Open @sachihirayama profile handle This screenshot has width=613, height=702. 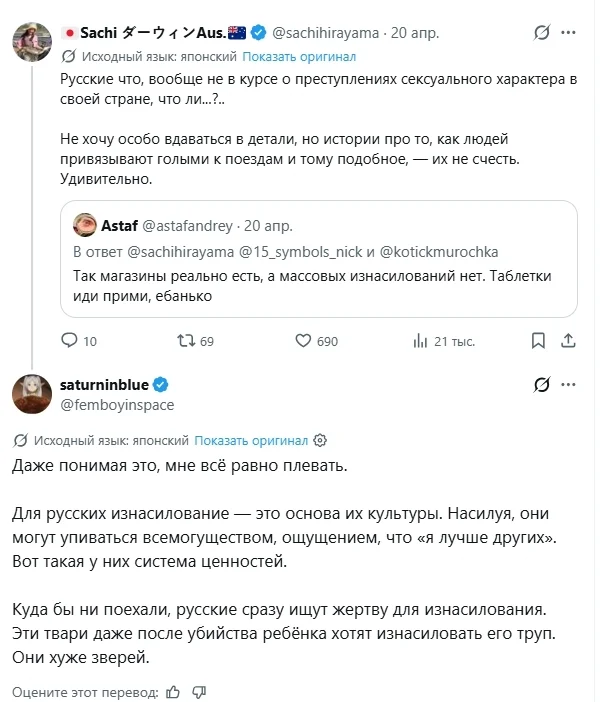coord(326,33)
